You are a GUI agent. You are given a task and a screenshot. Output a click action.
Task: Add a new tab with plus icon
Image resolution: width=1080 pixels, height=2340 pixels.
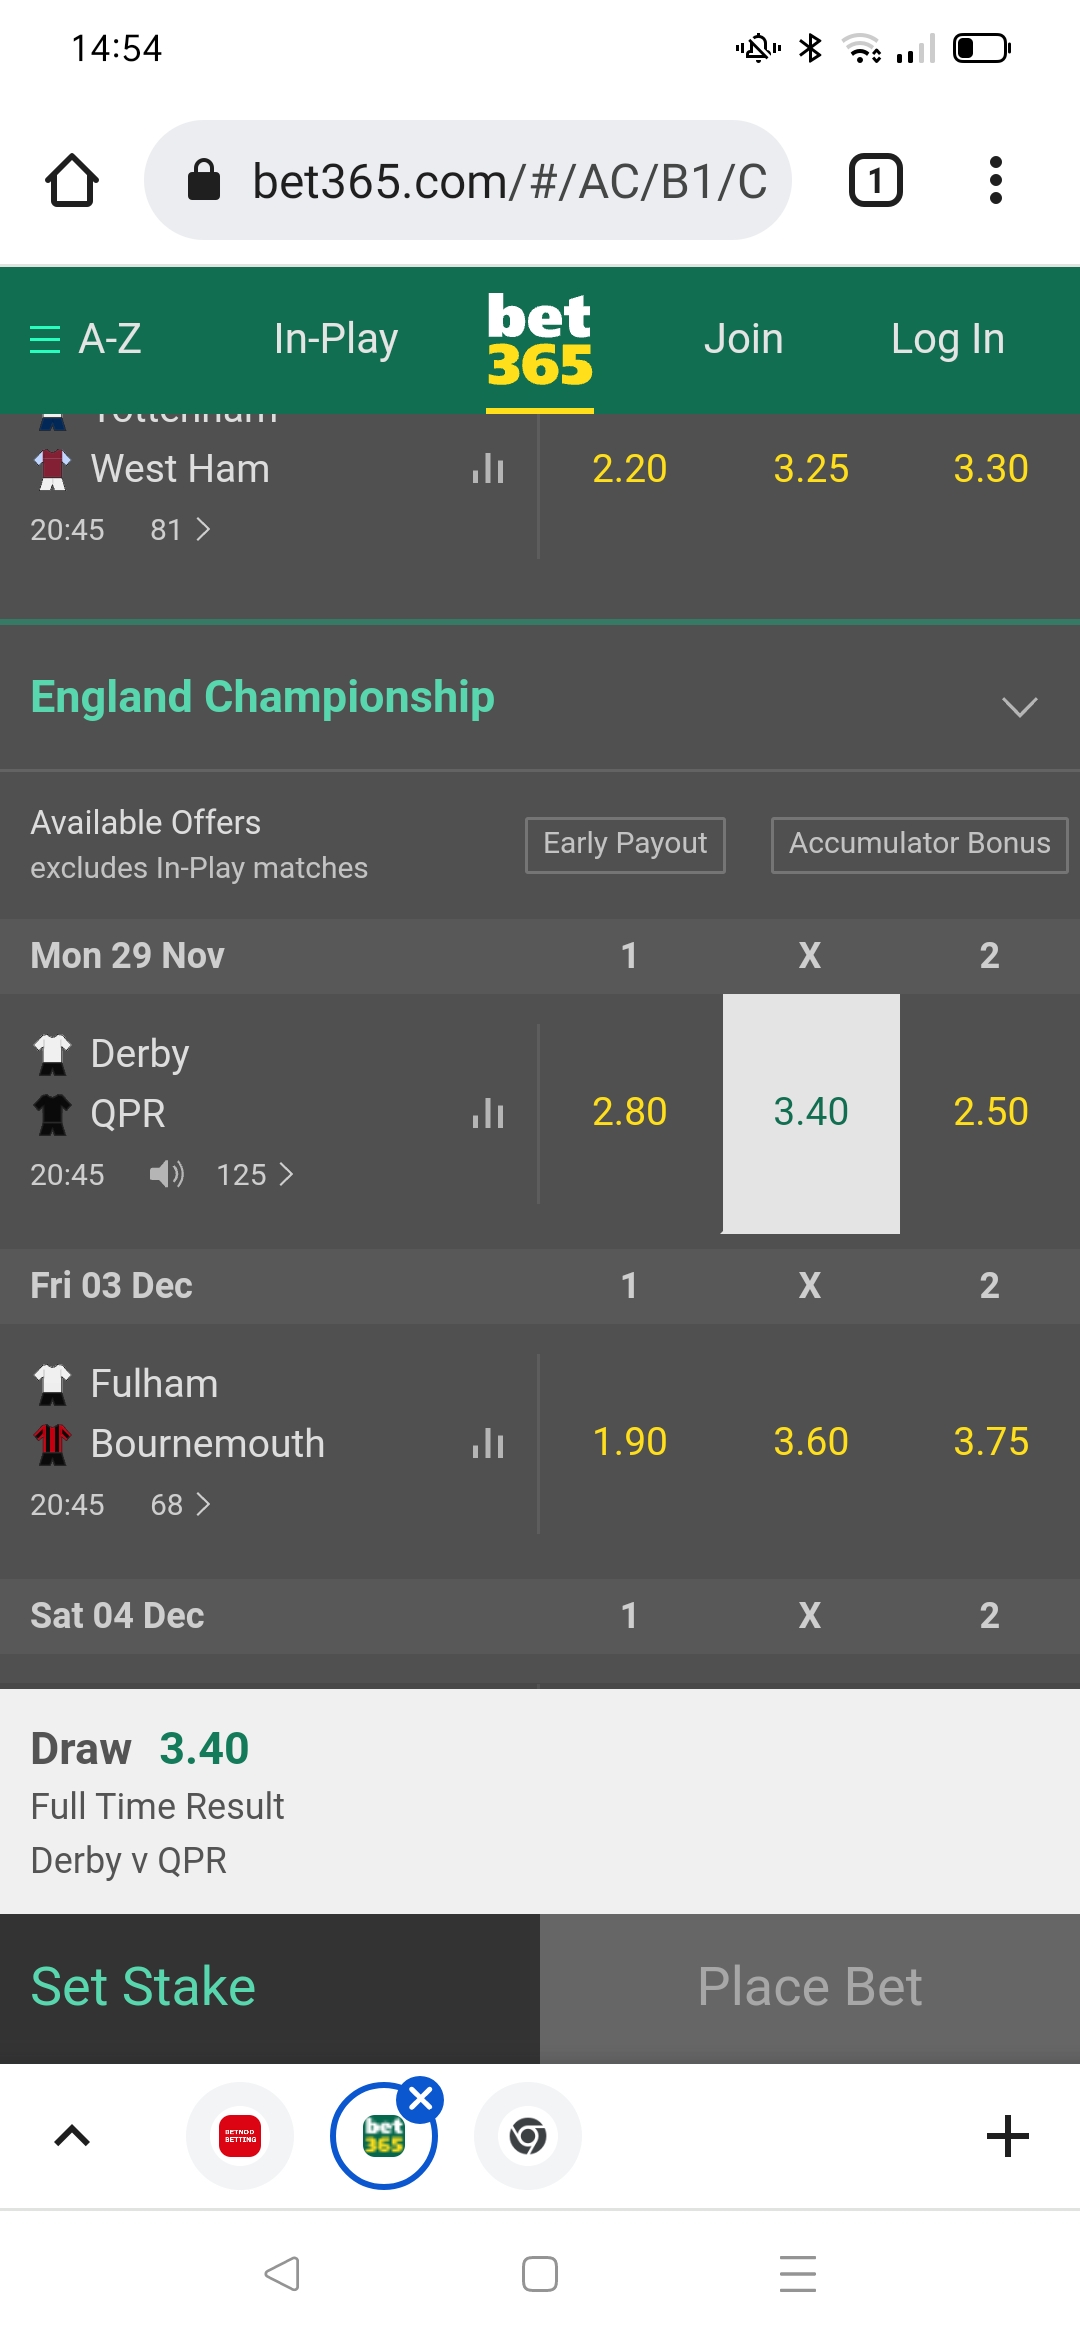pyautogui.click(x=1008, y=2136)
